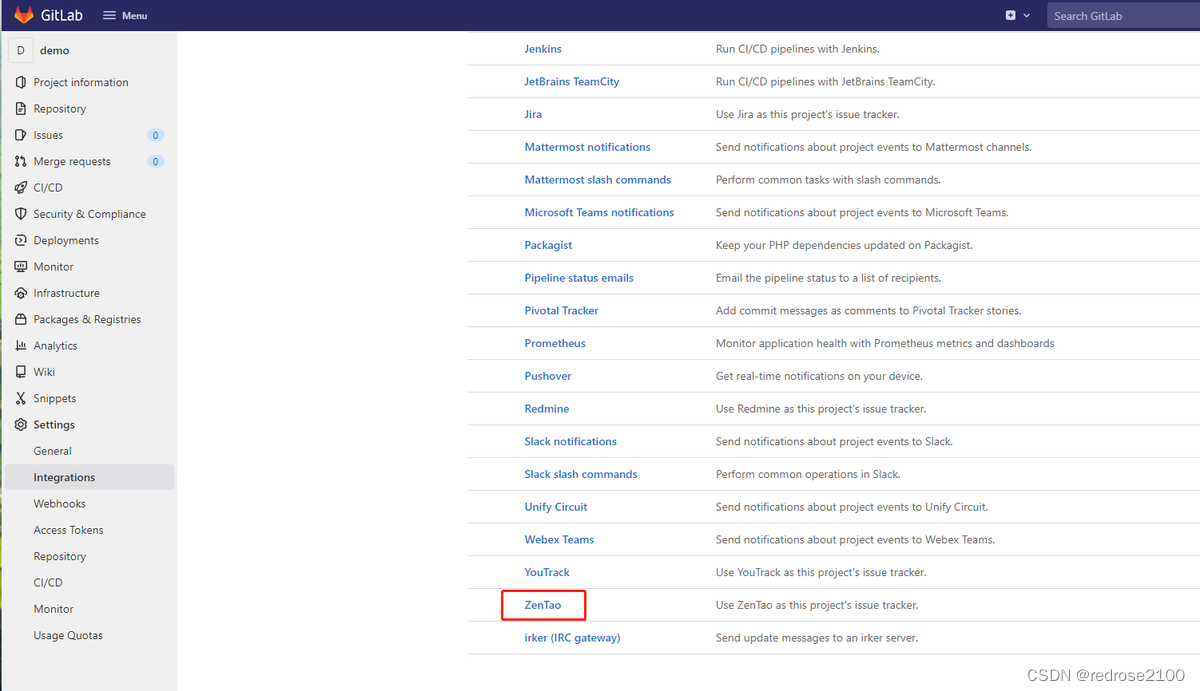This screenshot has height=691, width=1200.
Task: Open the Jira integration link
Action: point(533,114)
